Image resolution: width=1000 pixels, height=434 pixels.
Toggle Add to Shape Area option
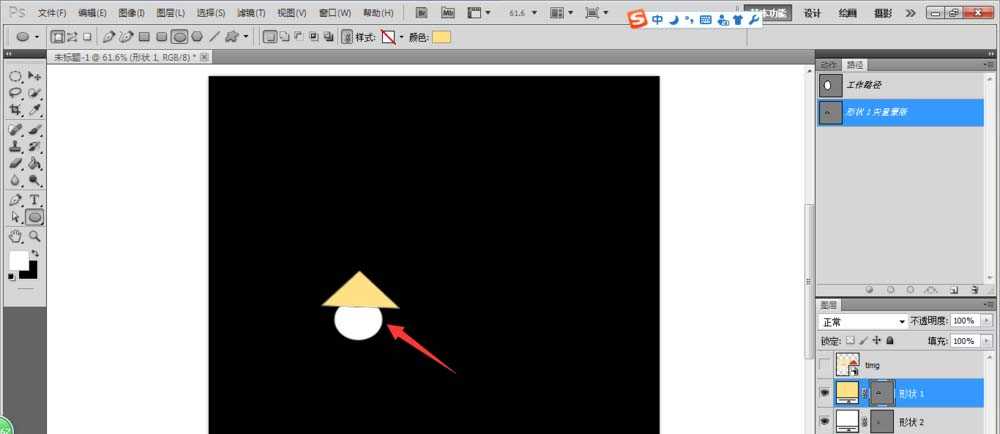click(284, 37)
